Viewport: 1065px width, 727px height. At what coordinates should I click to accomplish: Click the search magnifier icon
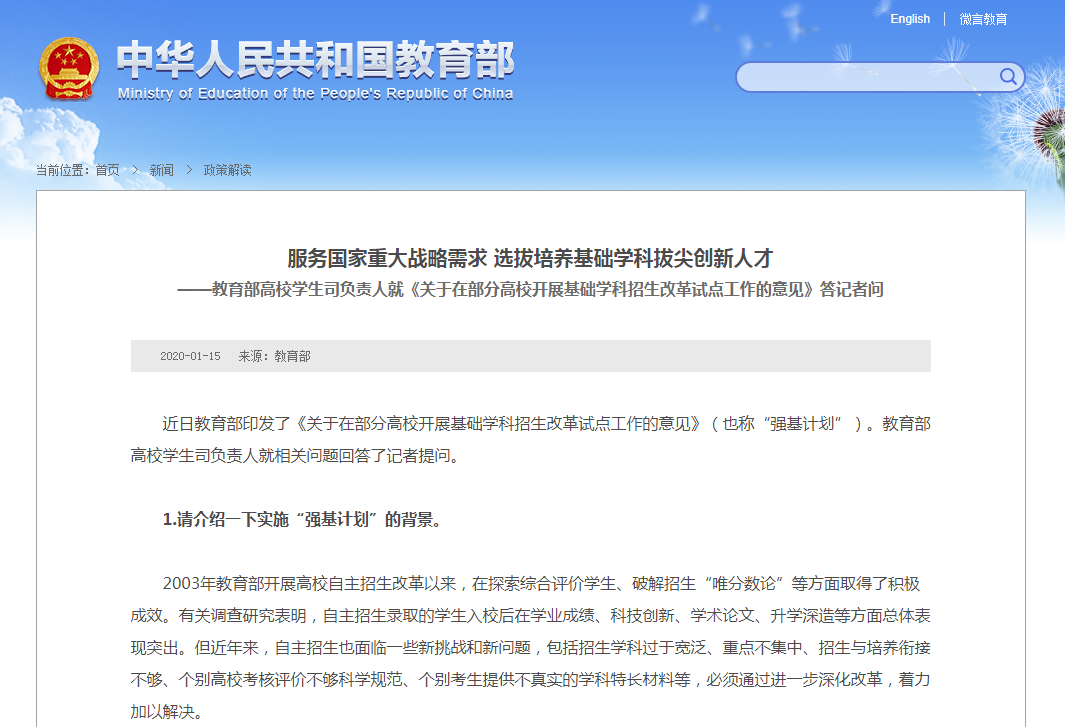point(1008,77)
